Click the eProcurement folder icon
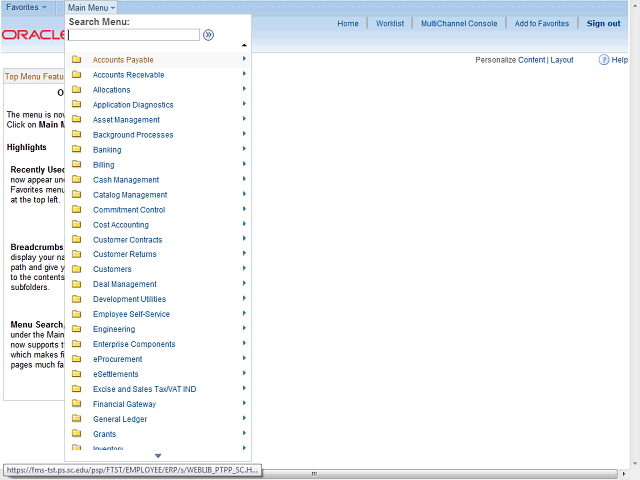This screenshot has width=640, height=480. [76, 359]
